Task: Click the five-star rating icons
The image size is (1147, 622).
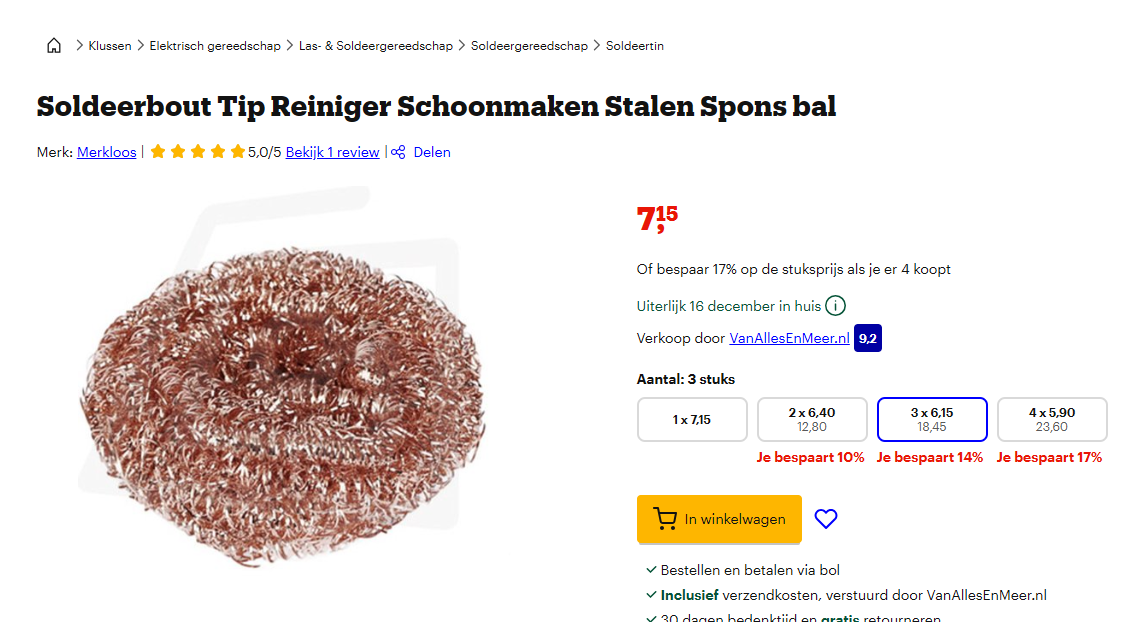Action: tap(197, 152)
